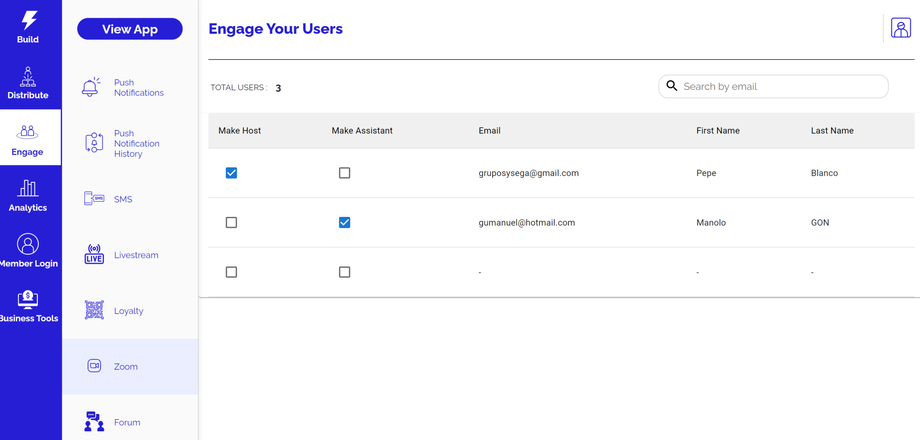Image resolution: width=920 pixels, height=440 pixels.
Task: Click the Livestream icon
Action: pyautogui.click(x=94, y=255)
